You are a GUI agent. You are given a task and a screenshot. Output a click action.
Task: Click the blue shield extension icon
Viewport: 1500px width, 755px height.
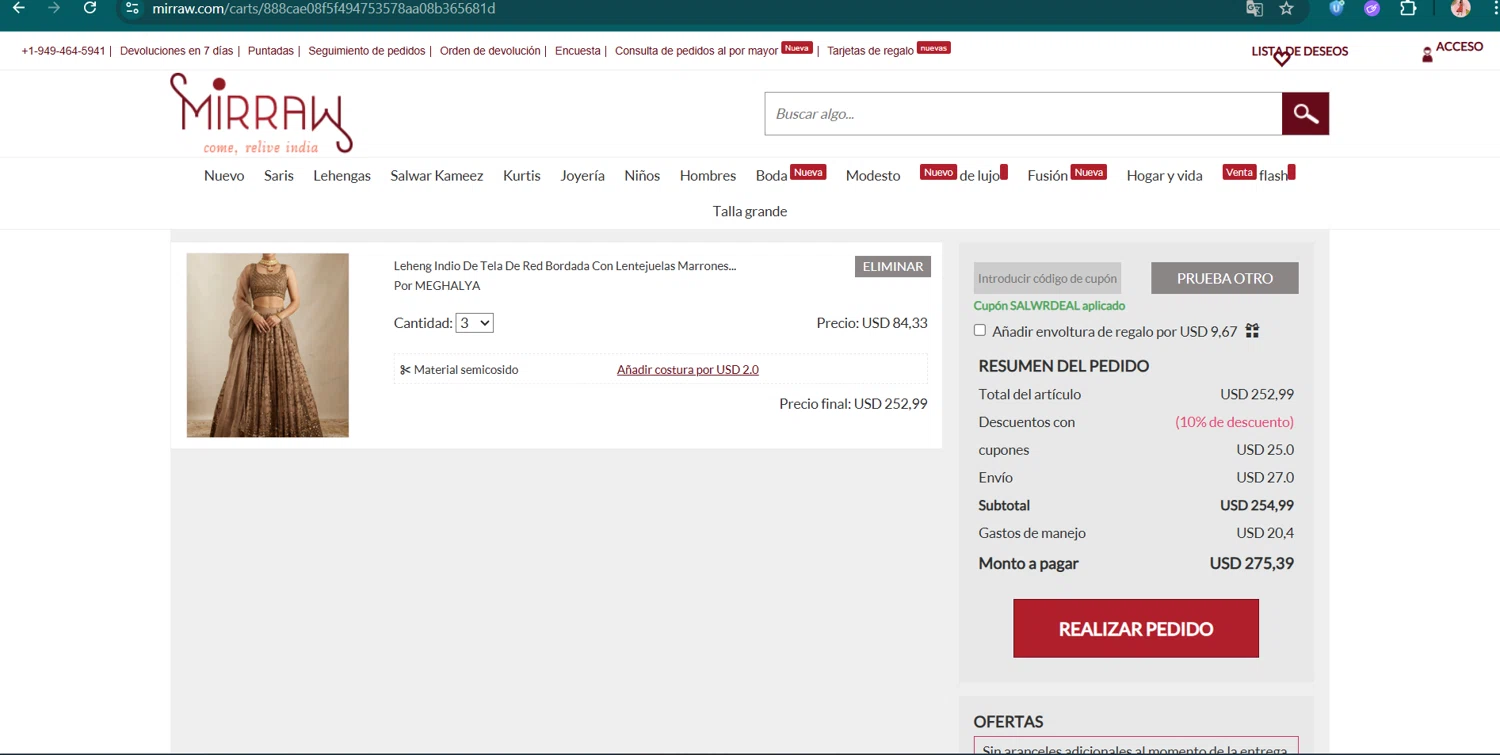[x=1337, y=8]
